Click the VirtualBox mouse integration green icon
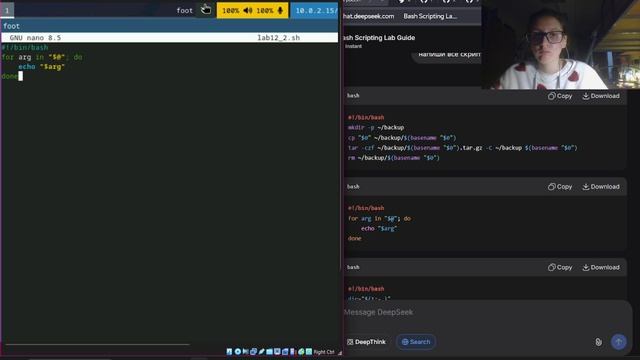 pyautogui.click(x=301, y=351)
